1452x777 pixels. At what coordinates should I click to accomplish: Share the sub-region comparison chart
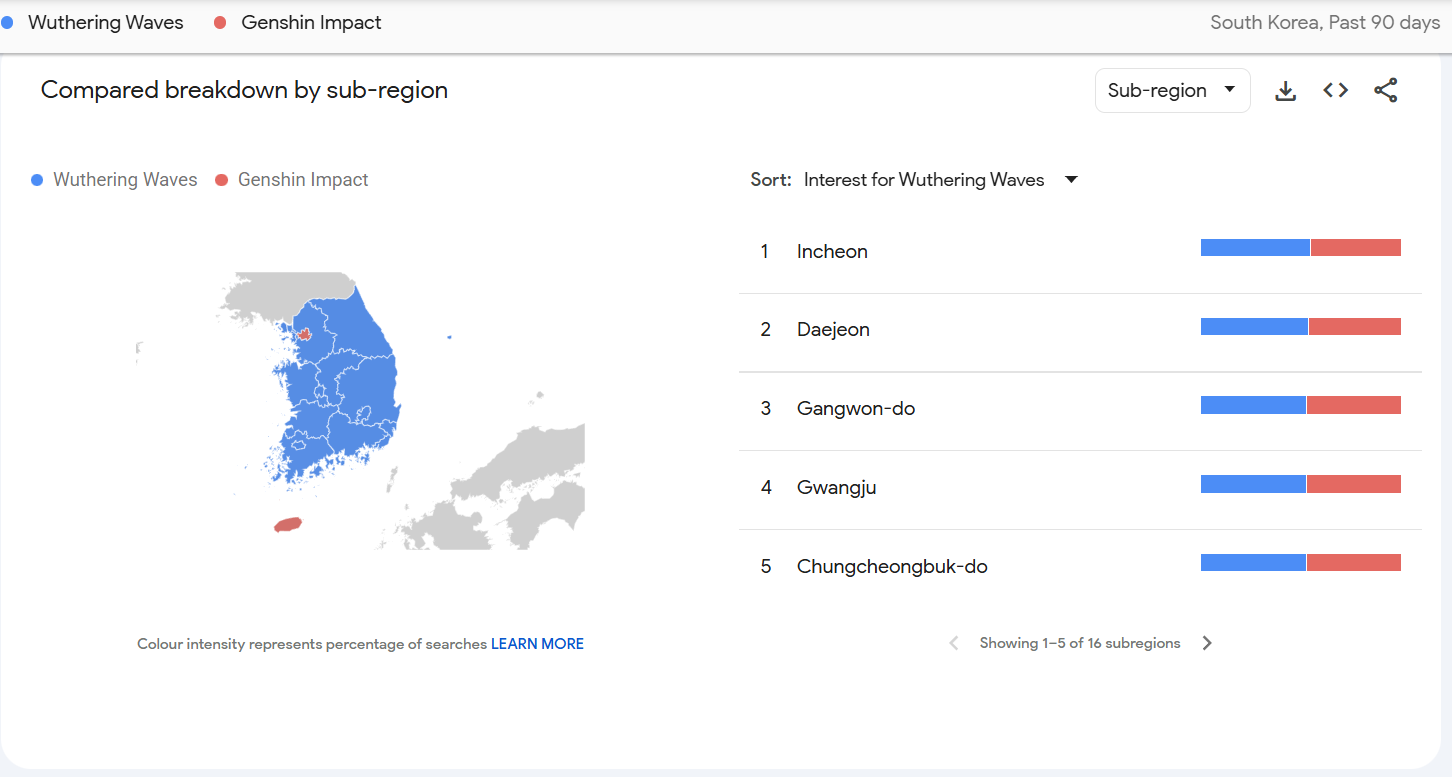pyautogui.click(x=1385, y=91)
